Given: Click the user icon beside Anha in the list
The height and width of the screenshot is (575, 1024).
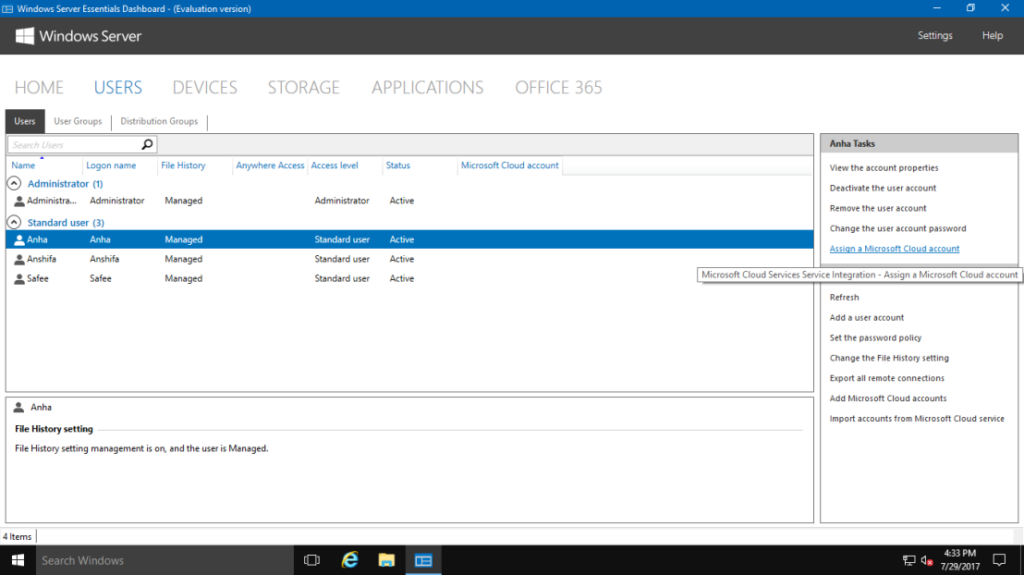Looking at the screenshot, I should click(19, 240).
